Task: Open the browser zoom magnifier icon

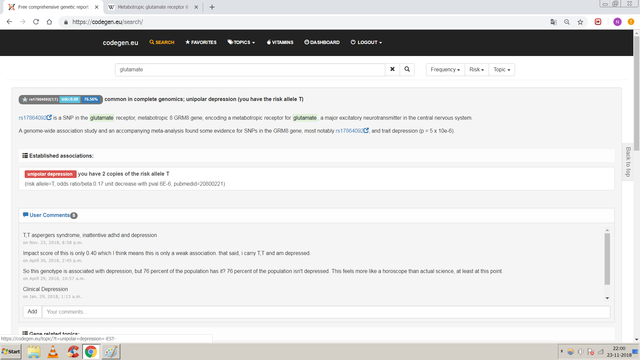Action: 567,22
